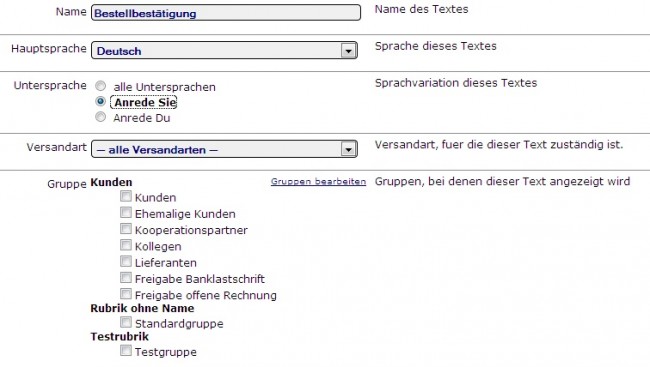Tick the Standardgruppe checkbox
Image resolution: width=650 pixels, height=367 pixels.
[126, 322]
